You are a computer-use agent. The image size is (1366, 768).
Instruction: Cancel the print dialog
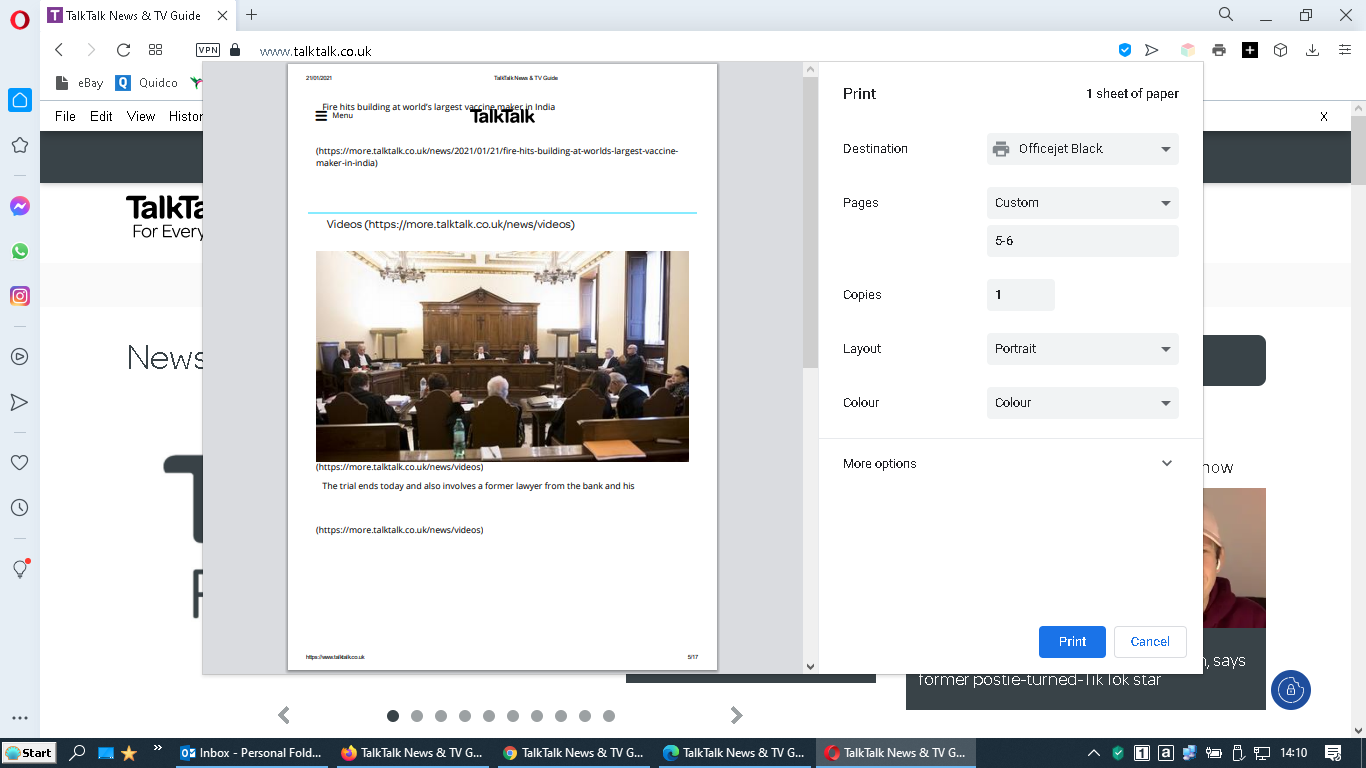tap(1150, 642)
